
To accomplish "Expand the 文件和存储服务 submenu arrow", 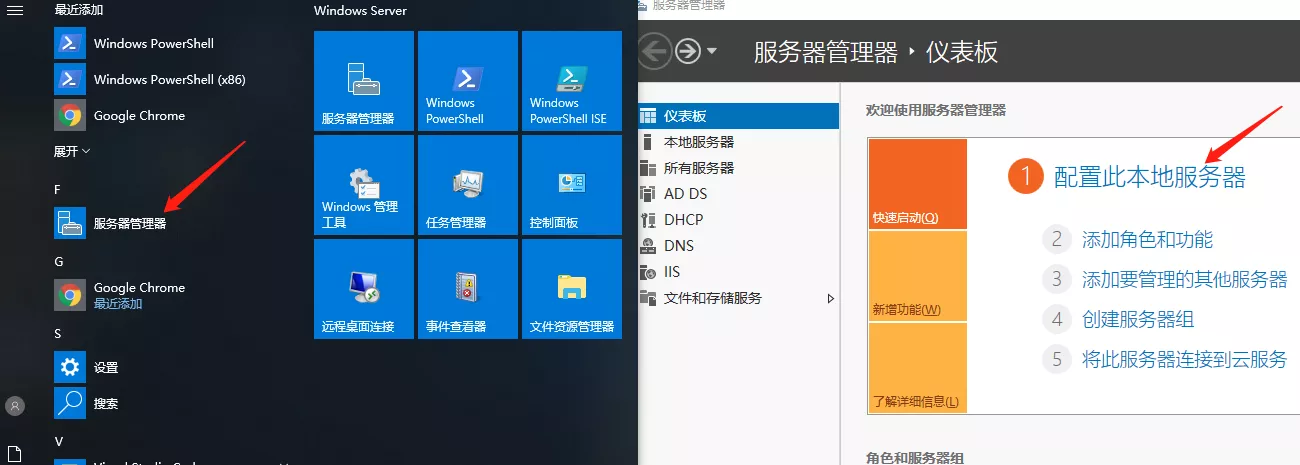I will (x=830, y=298).
